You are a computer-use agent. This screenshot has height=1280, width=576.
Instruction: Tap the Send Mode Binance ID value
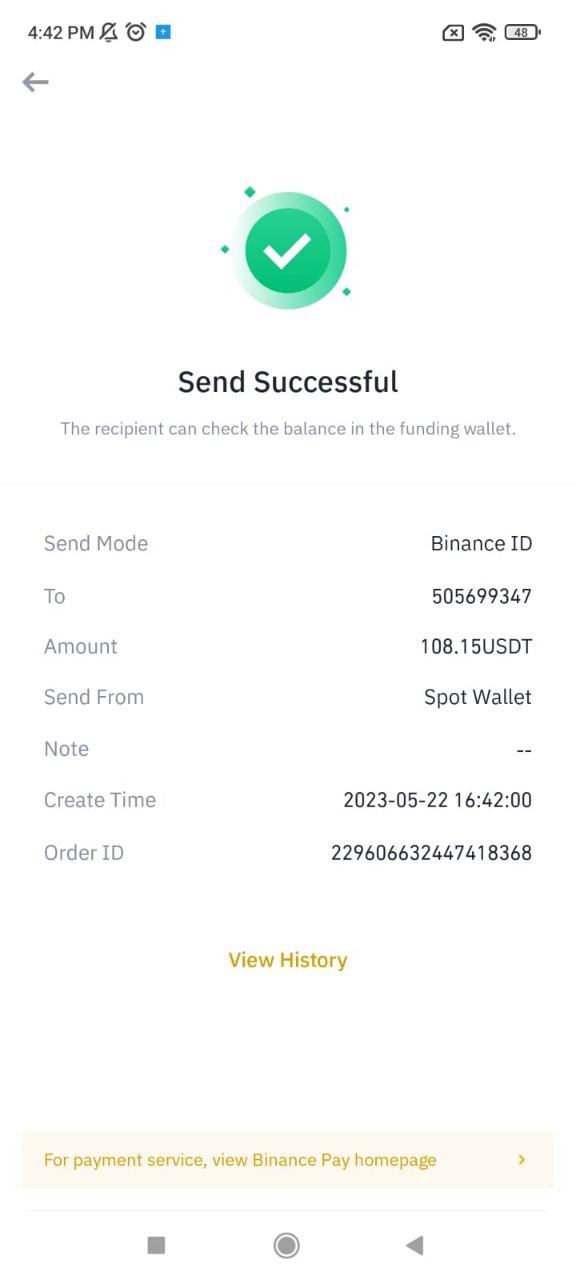[x=482, y=544]
